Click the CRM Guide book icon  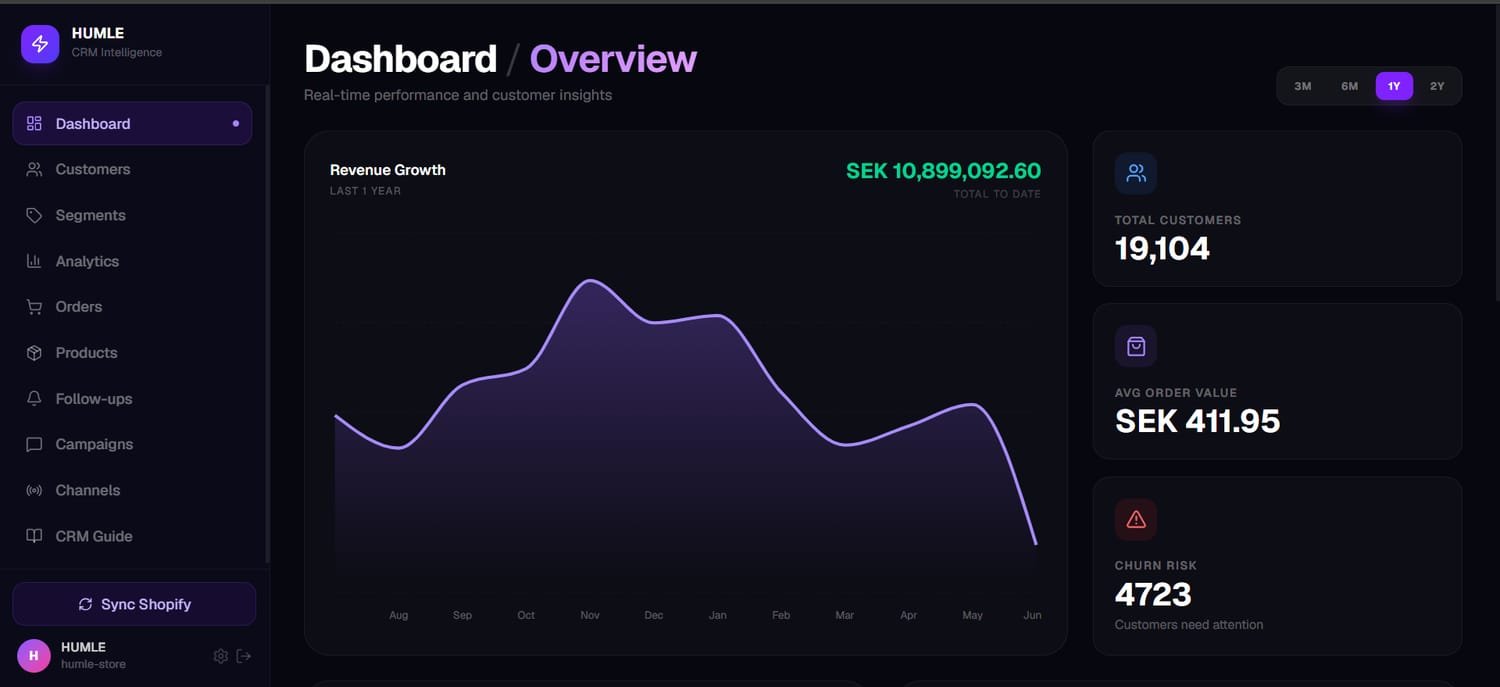click(x=34, y=536)
